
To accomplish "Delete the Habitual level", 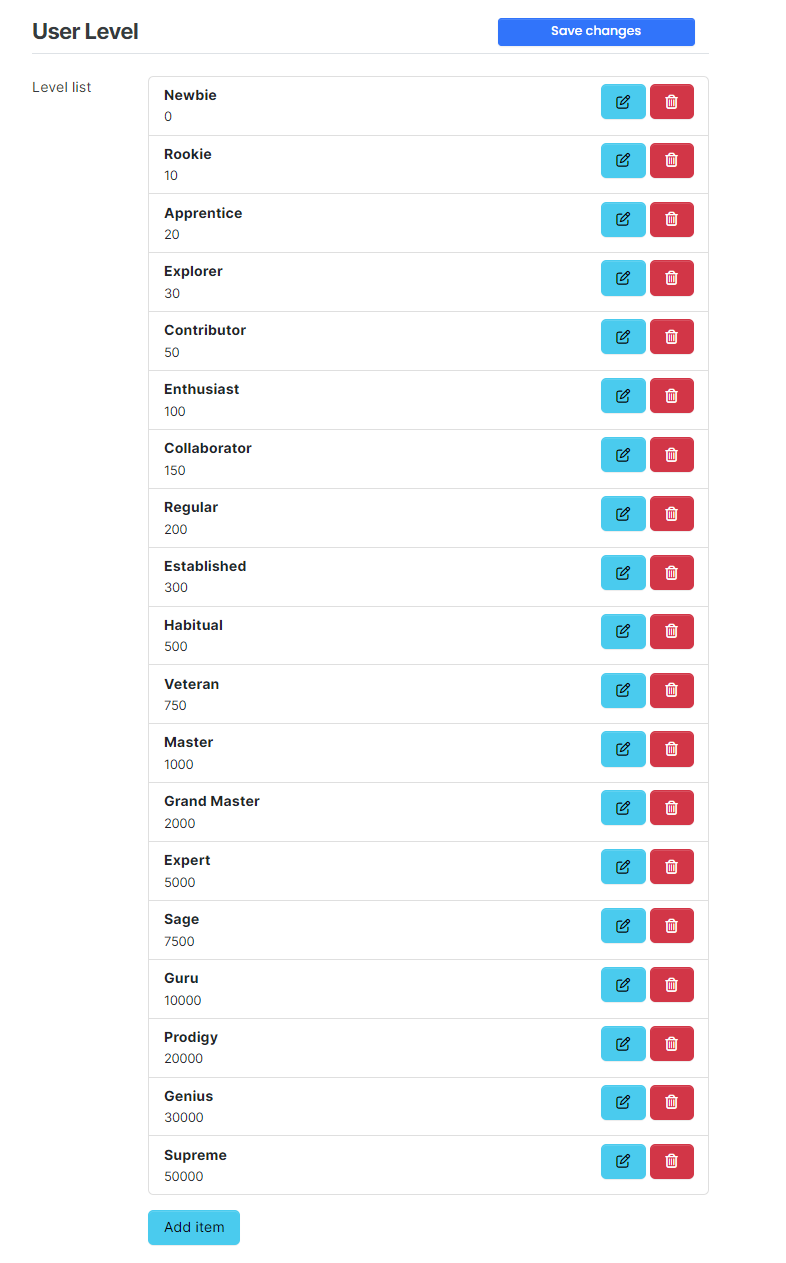I will point(671,631).
